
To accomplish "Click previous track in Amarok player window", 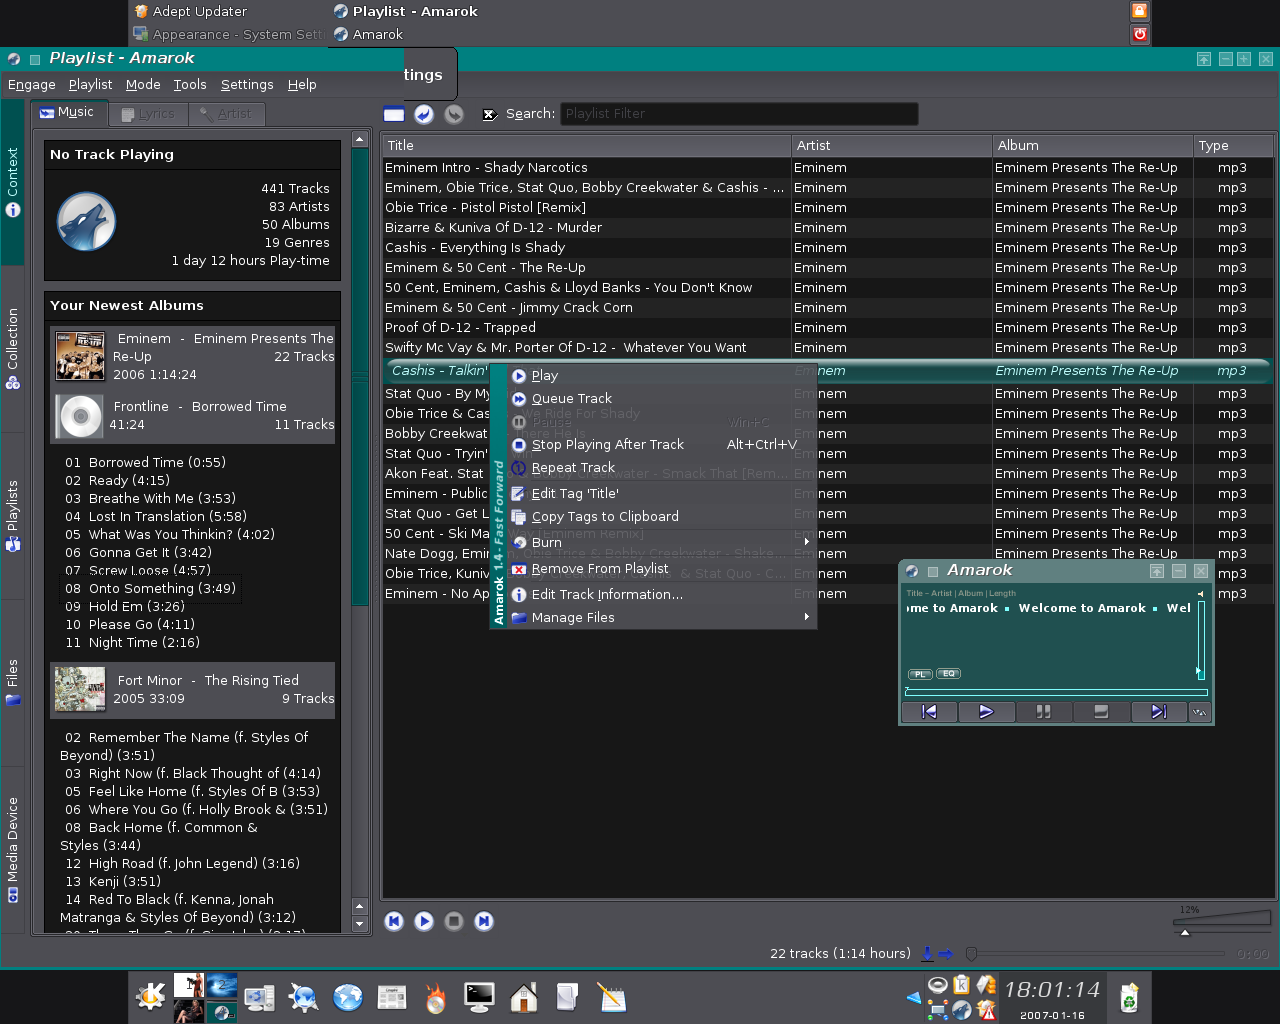I will [x=929, y=712].
